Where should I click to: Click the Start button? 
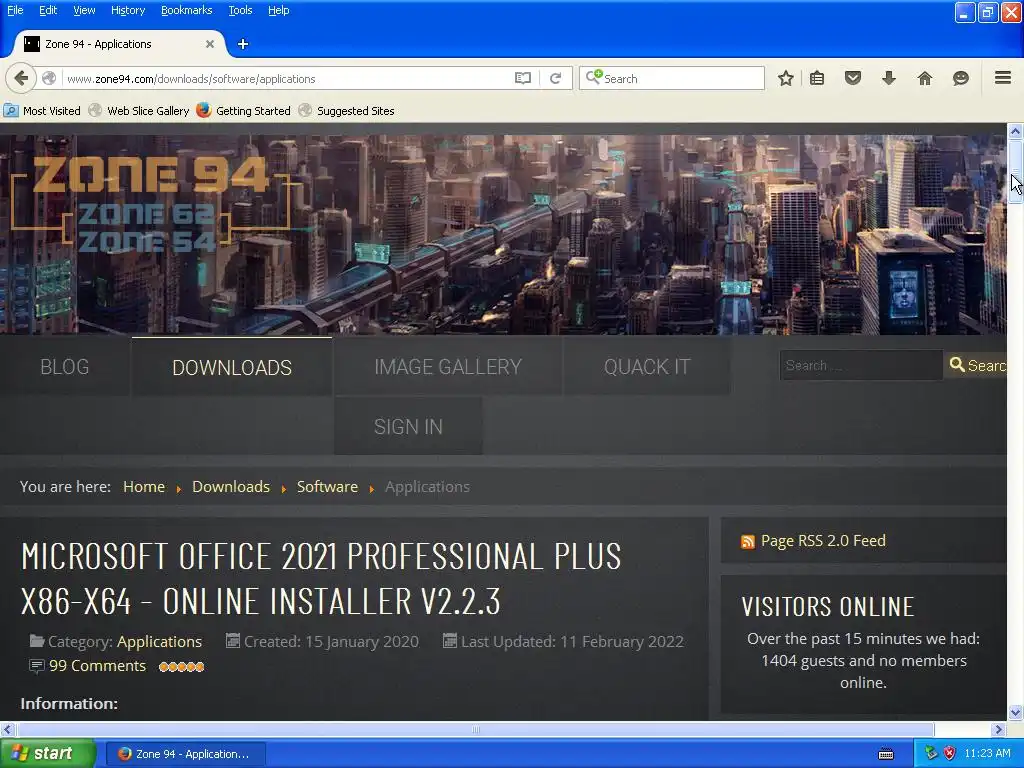tap(48, 754)
